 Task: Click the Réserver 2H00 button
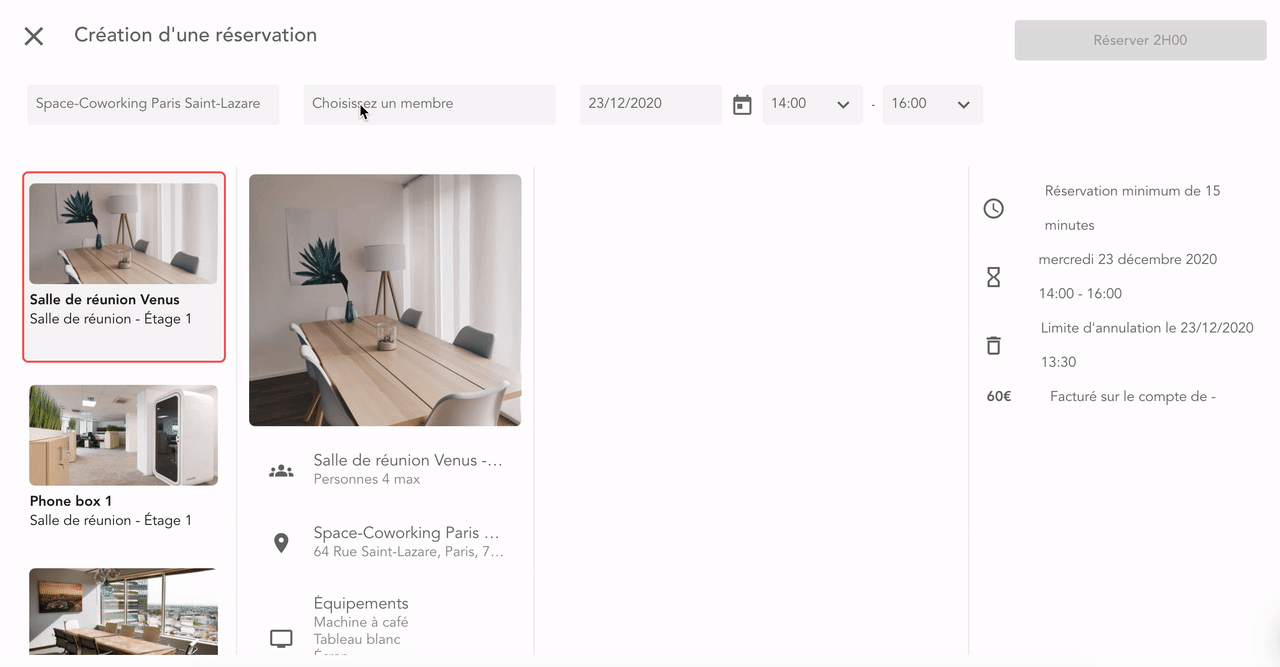(1140, 40)
